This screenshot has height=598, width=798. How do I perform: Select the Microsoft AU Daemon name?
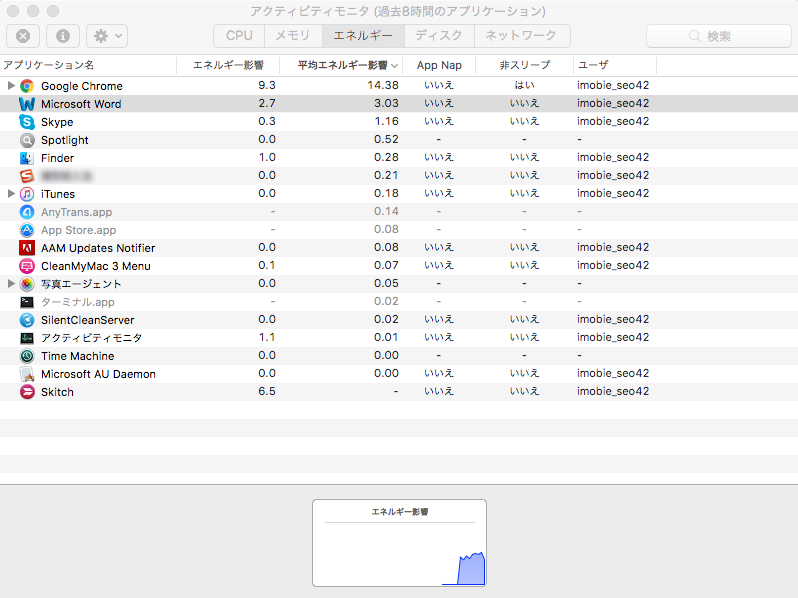coord(98,374)
